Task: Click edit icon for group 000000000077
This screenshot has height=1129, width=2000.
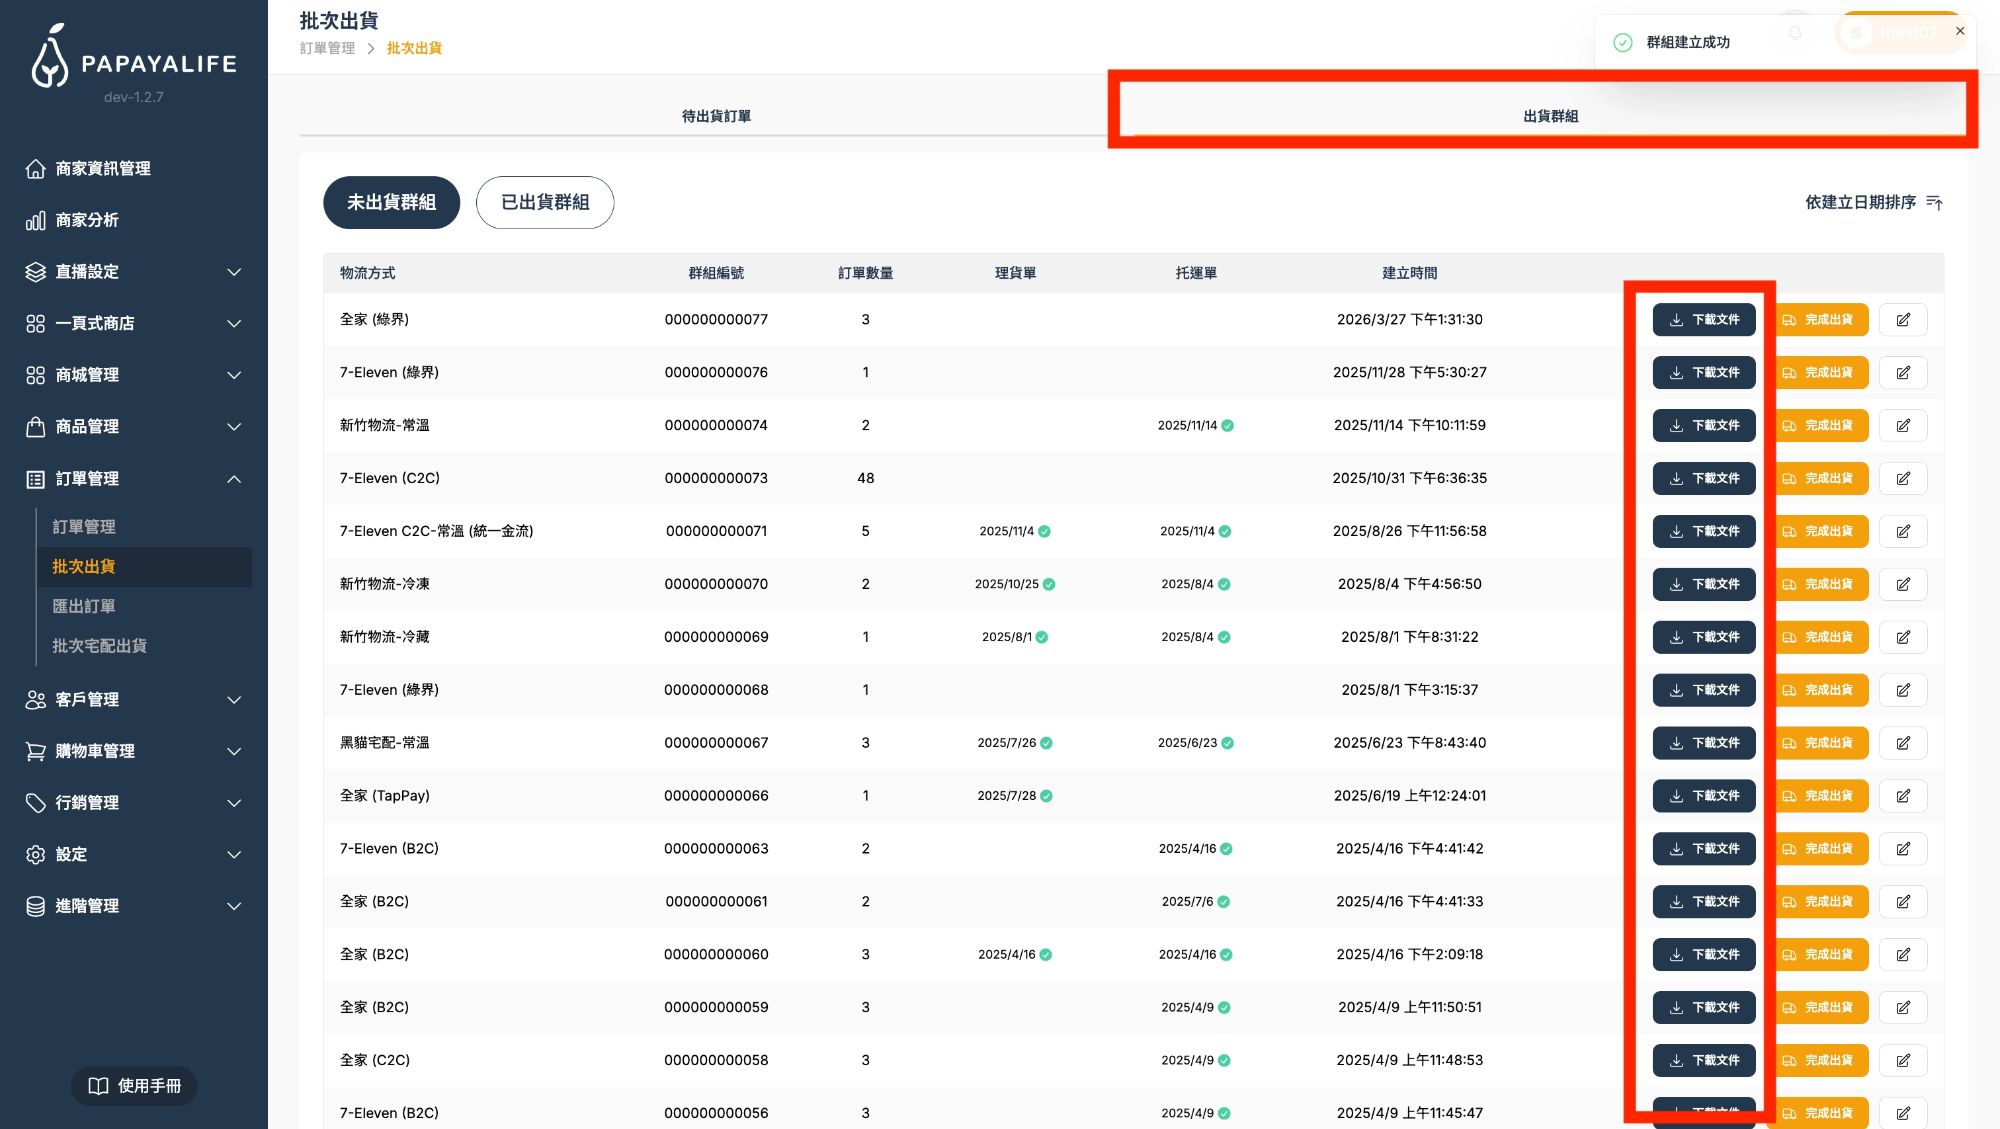Action: click(1903, 320)
